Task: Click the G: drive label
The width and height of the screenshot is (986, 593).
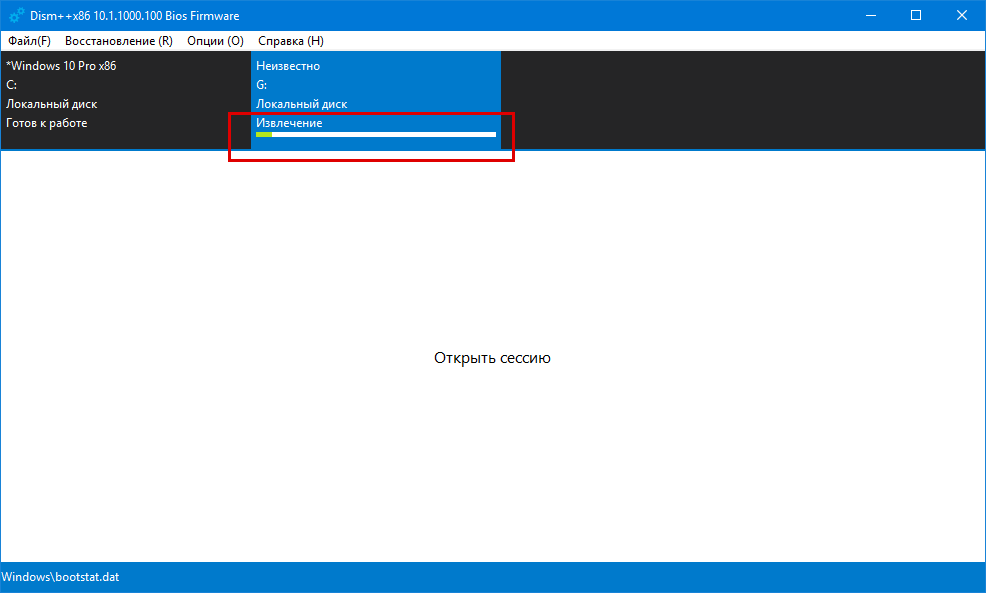Action: coord(261,85)
